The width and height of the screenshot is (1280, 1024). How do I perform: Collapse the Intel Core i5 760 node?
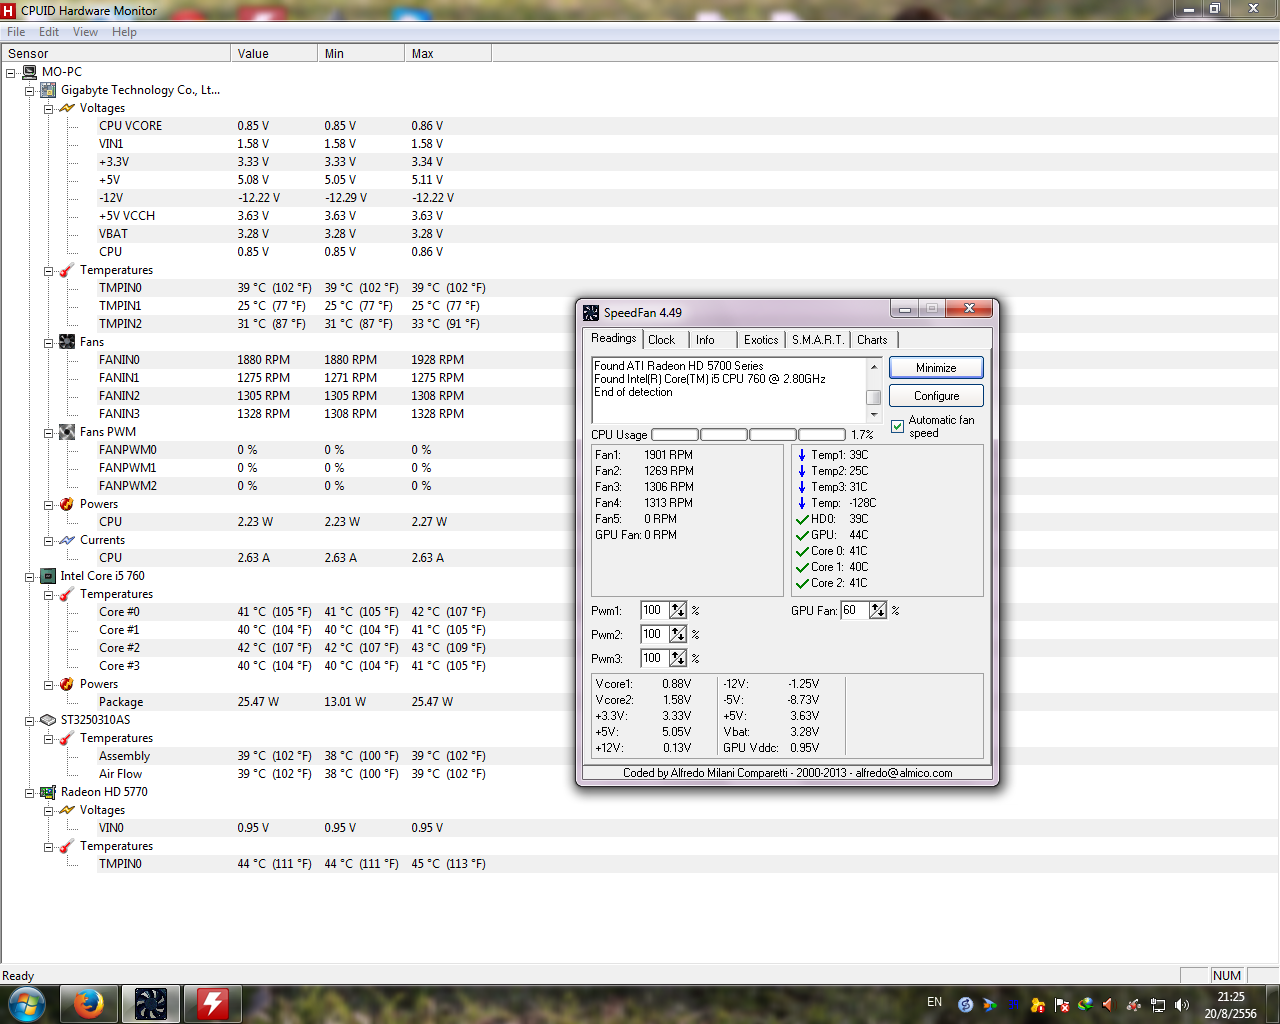pyautogui.click(x=30, y=577)
